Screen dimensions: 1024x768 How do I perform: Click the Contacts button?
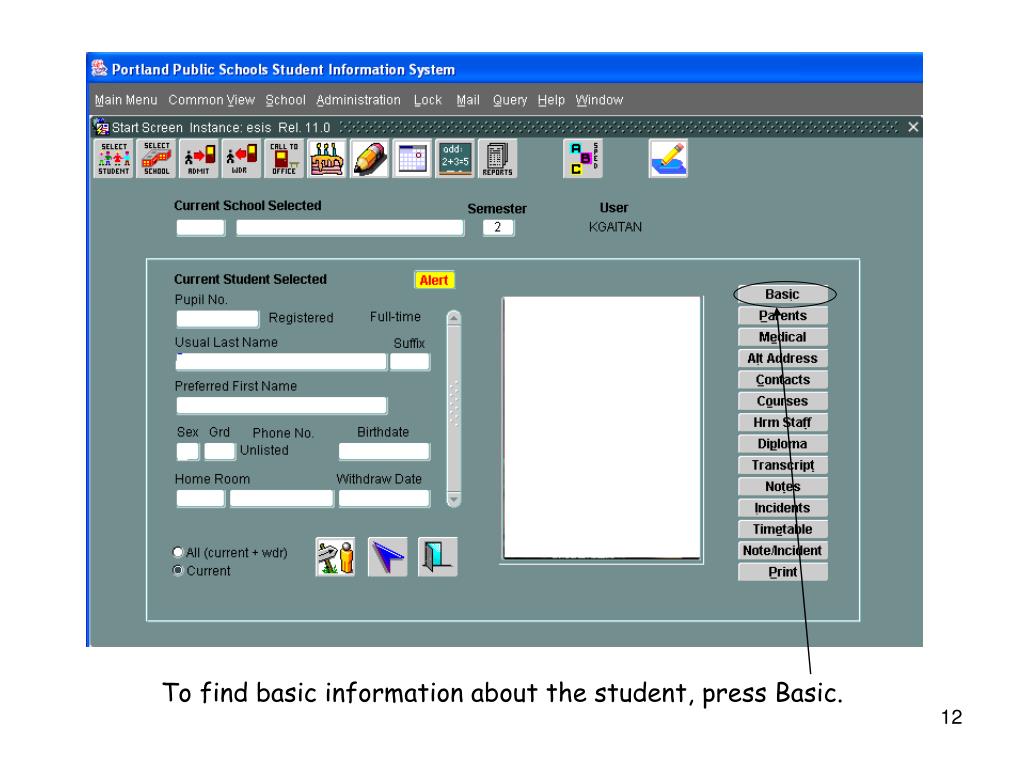[782, 380]
